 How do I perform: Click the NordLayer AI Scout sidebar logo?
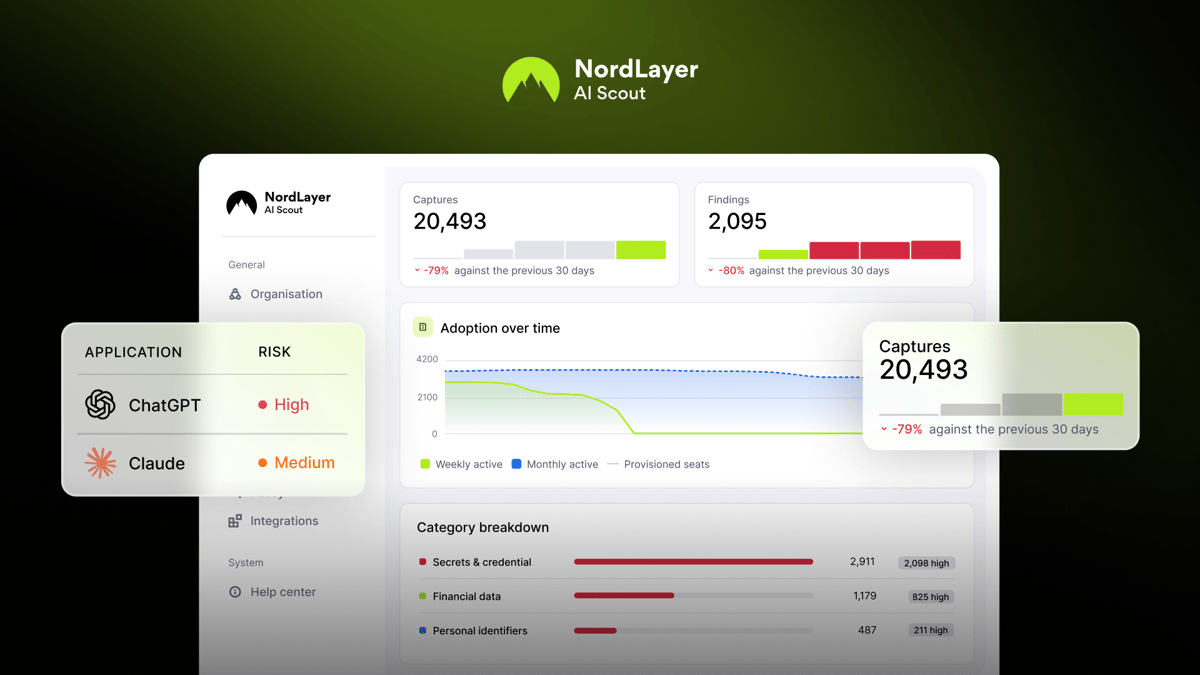click(x=279, y=203)
